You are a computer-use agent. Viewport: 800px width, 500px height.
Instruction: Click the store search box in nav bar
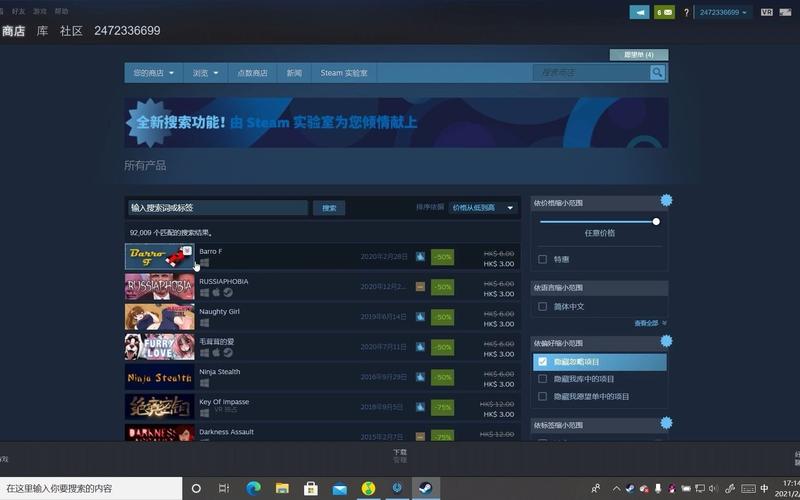pyautogui.click(x=592, y=72)
